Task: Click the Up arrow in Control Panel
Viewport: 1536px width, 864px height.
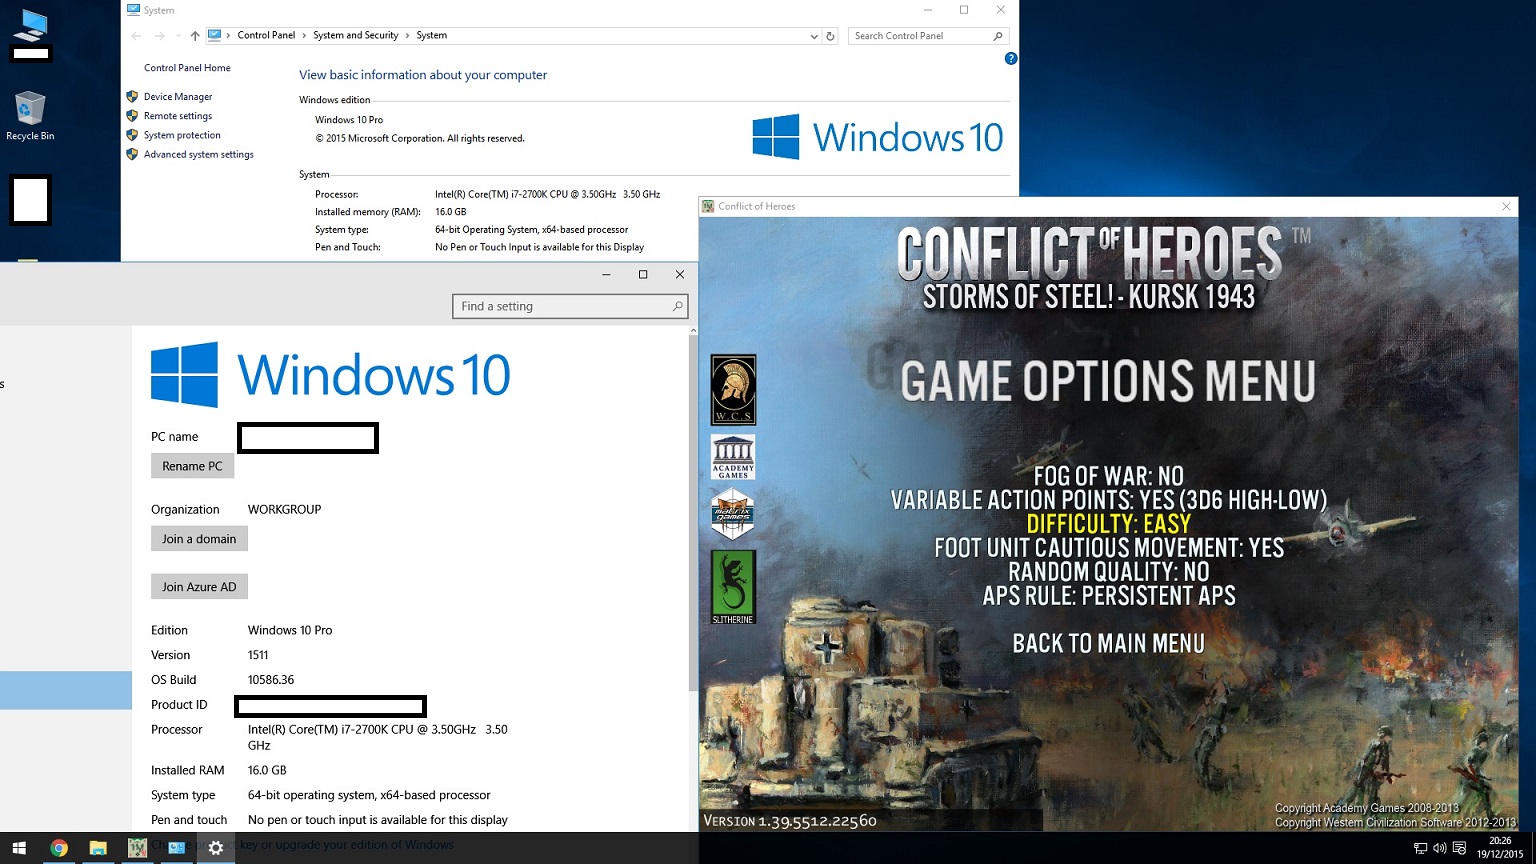Action: click(195, 36)
